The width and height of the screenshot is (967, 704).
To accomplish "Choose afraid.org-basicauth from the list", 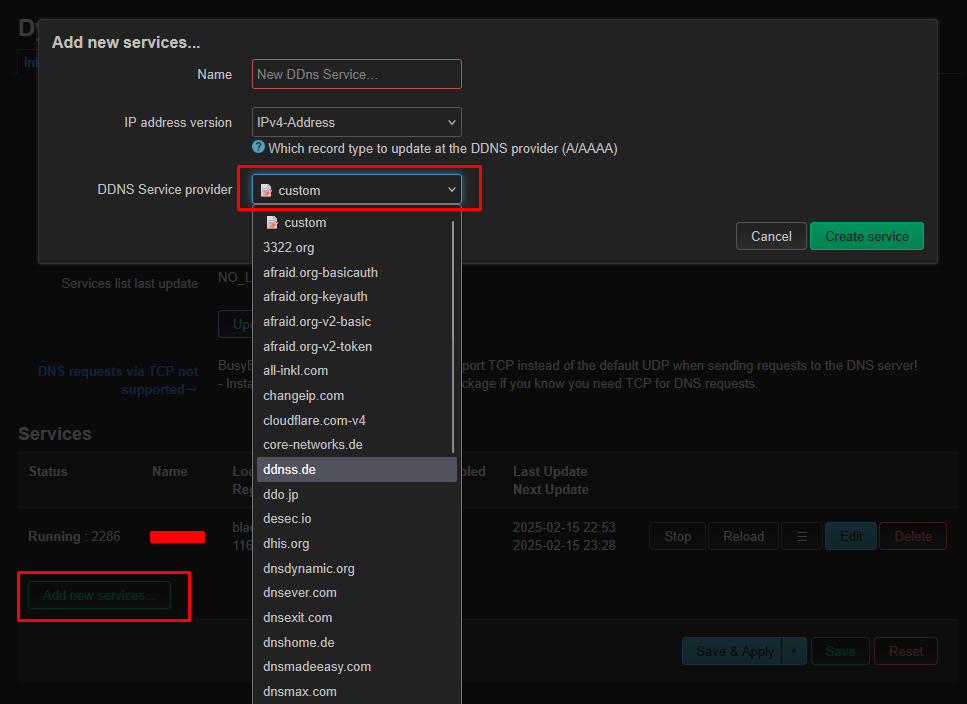I will tap(356, 272).
